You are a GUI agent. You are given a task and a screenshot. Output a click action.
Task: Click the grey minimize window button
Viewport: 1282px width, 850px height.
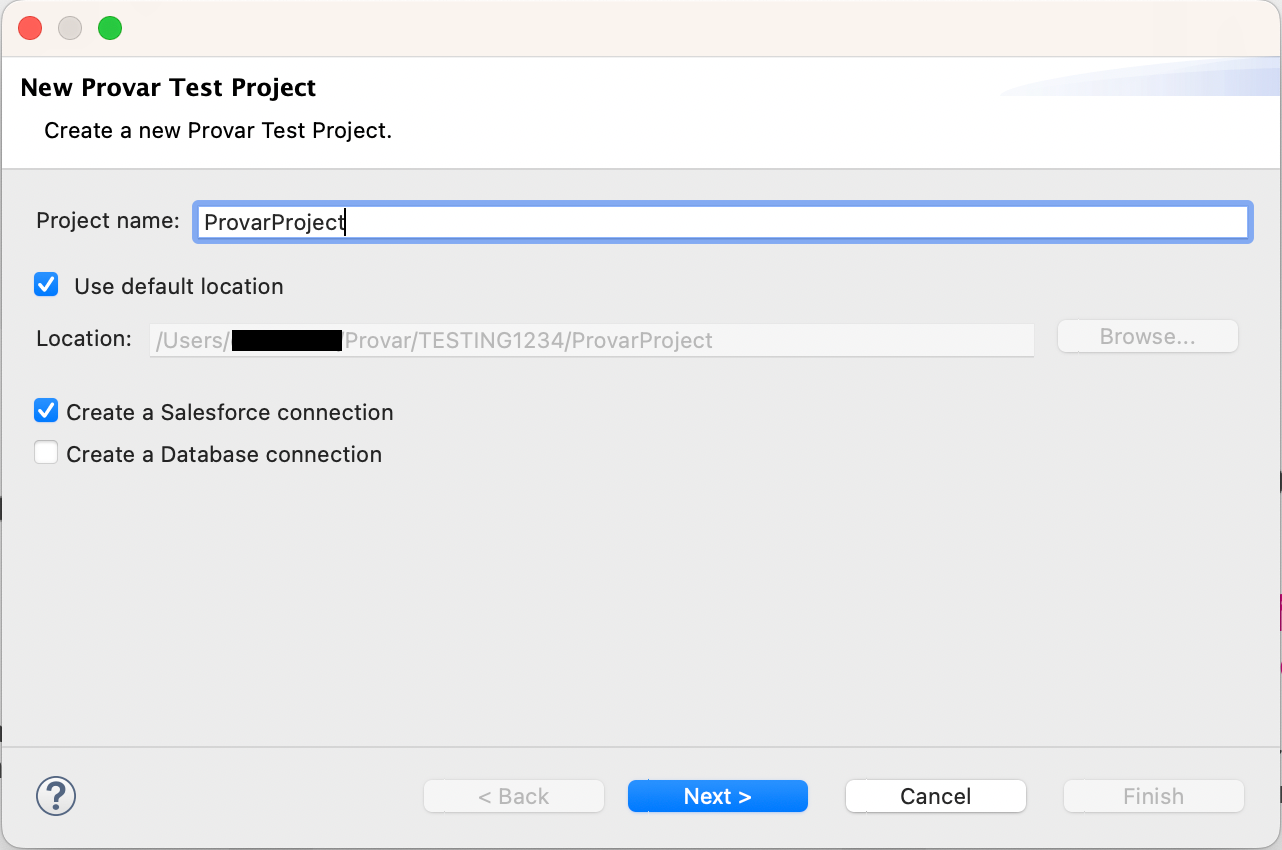(70, 28)
